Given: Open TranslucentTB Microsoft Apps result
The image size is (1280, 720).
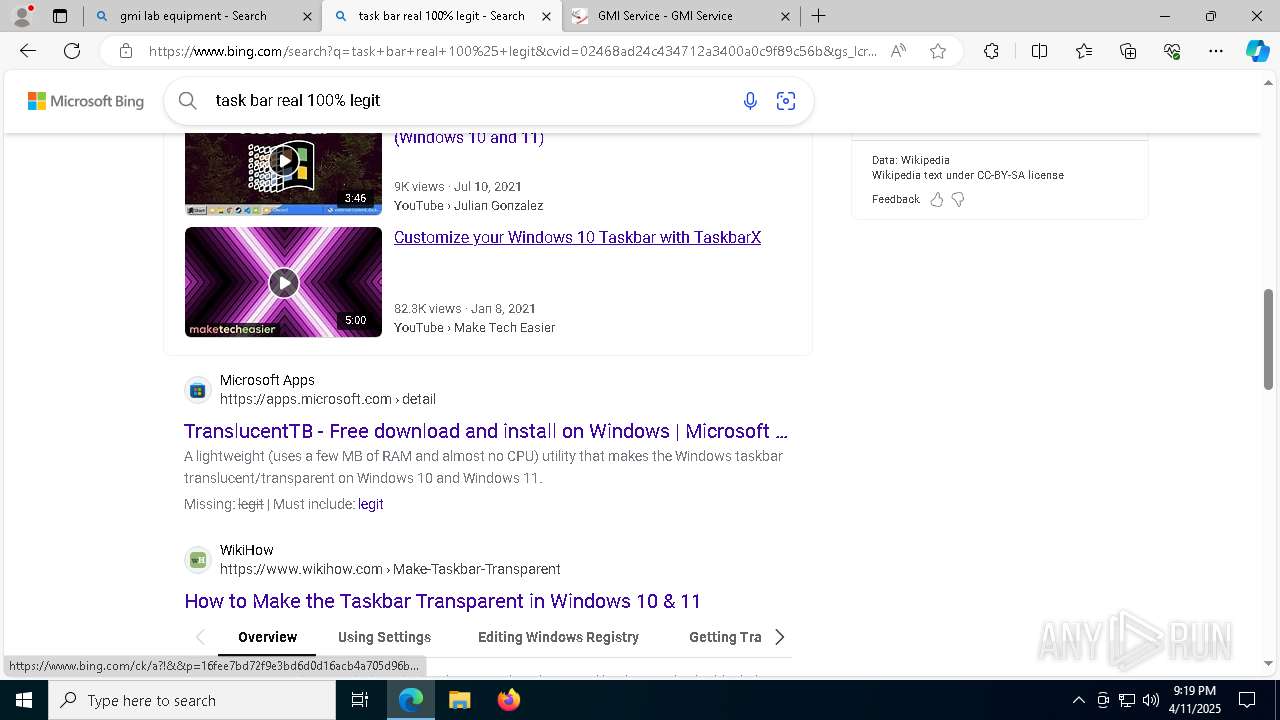Looking at the screenshot, I should point(486,432).
